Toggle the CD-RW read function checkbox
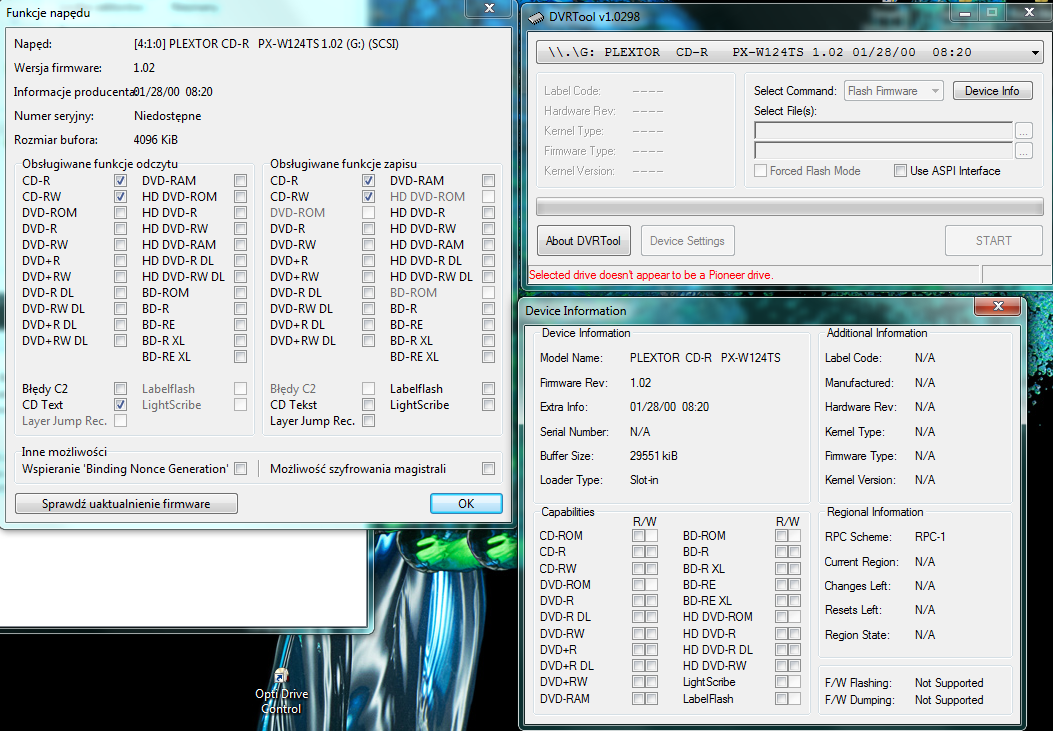The image size is (1053, 731). click(120, 197)
